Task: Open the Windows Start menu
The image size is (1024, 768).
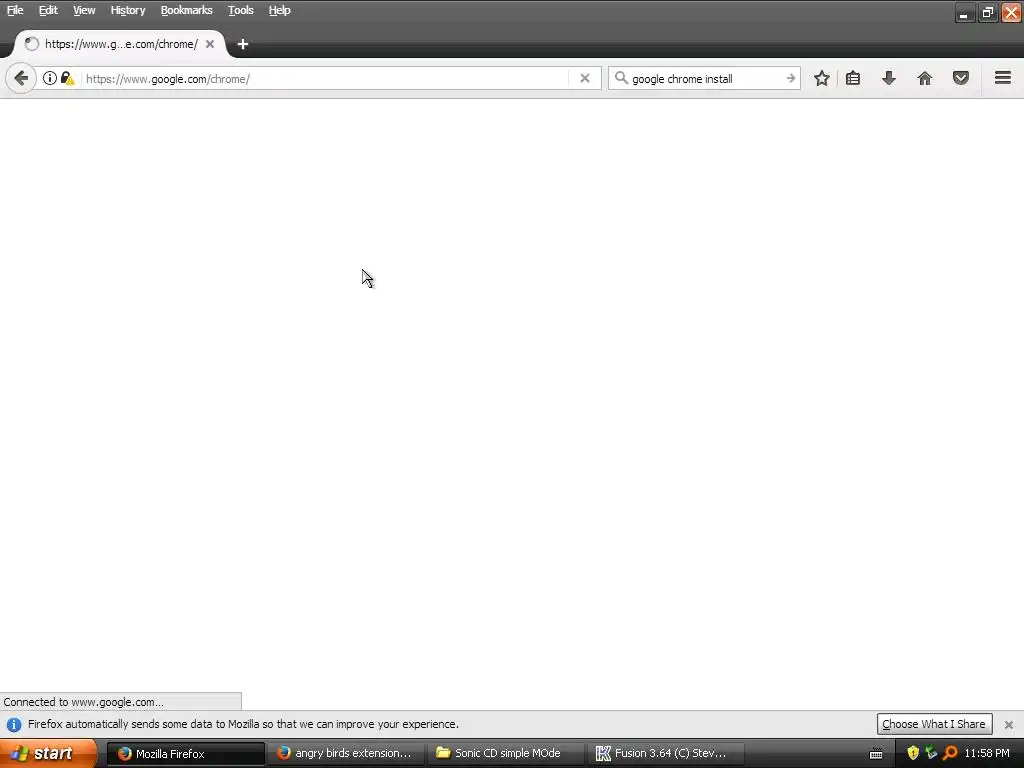Action: click(48, 753)
